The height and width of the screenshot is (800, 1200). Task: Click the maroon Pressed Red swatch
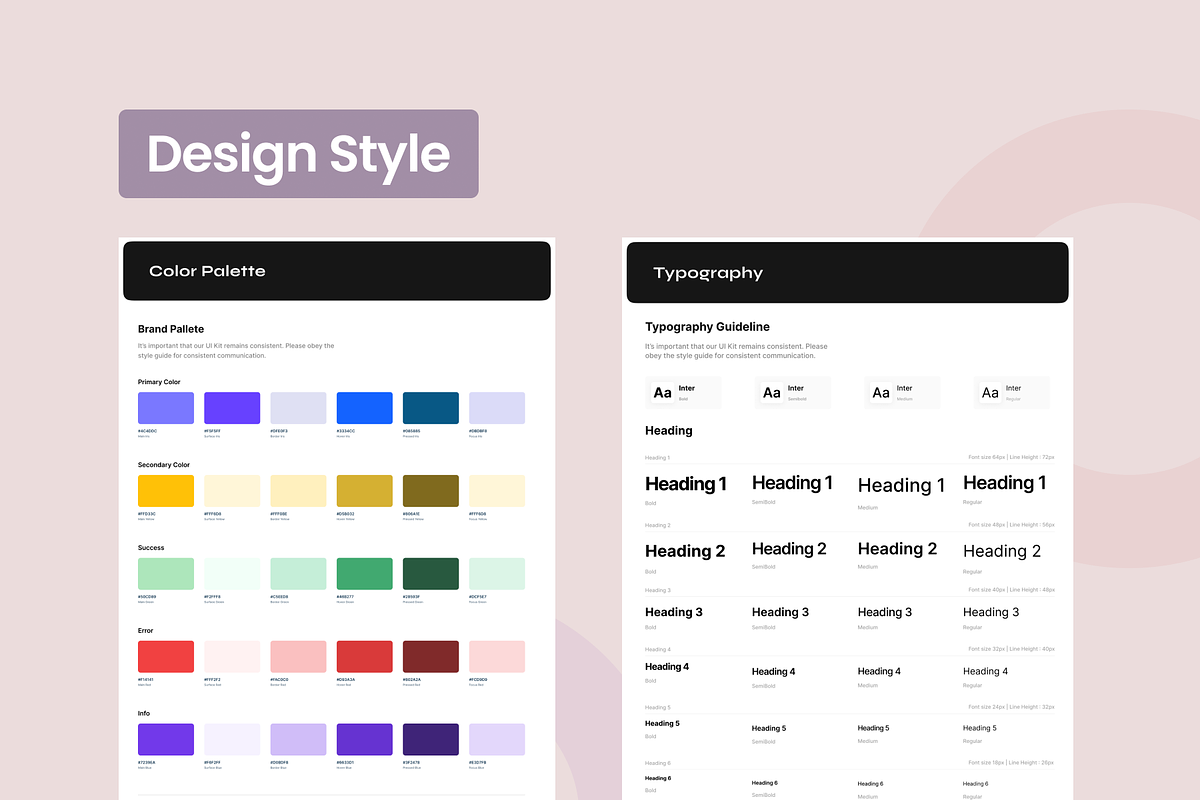[x=431, y=657]
